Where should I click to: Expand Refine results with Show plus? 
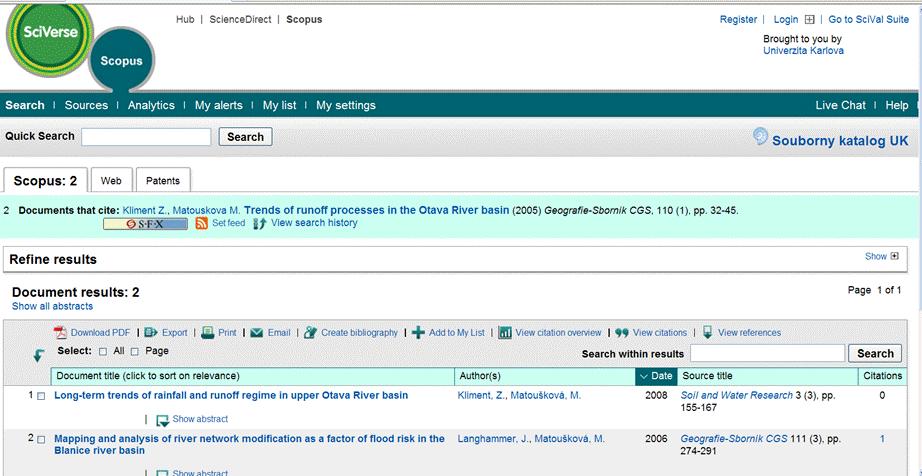tap(894, 256)
